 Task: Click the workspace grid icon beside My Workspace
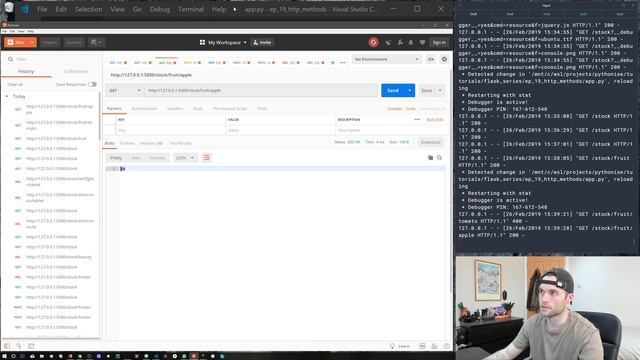click(202, 42)
